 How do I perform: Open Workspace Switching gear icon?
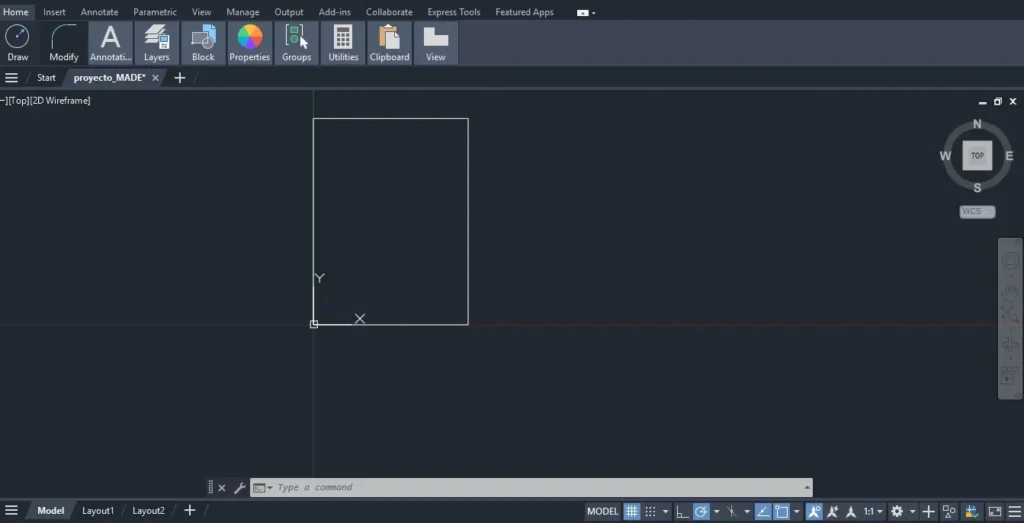point(897,511)
